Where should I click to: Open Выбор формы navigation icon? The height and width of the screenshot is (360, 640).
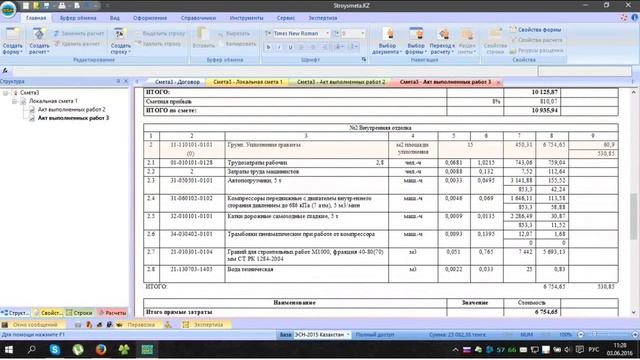click(416, 34)
